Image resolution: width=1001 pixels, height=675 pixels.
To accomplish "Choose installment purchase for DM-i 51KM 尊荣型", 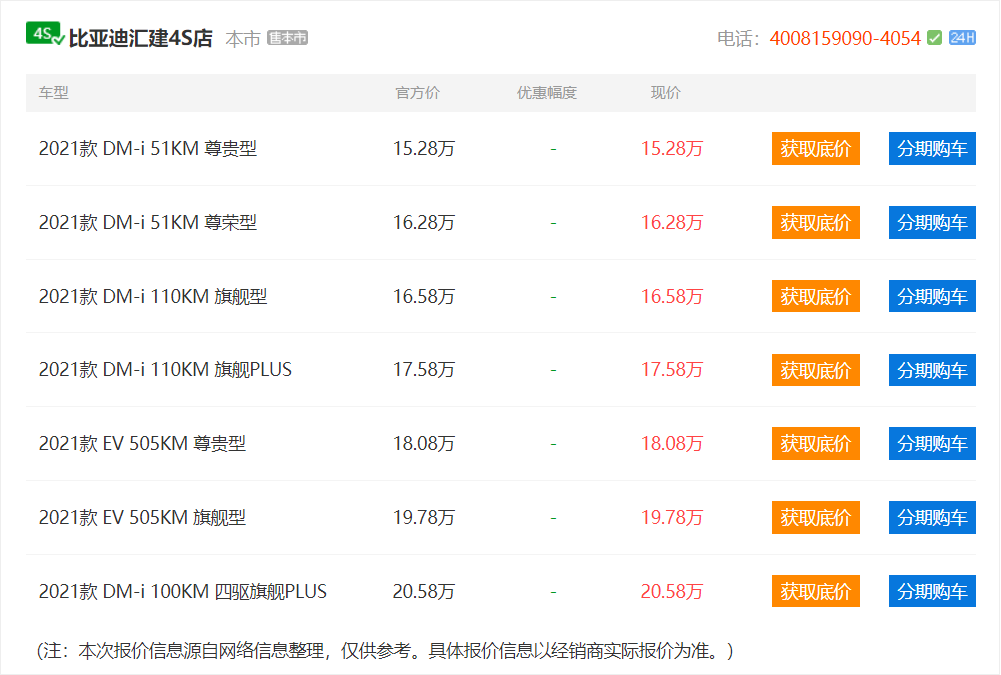I will click(x=932, y=223).
